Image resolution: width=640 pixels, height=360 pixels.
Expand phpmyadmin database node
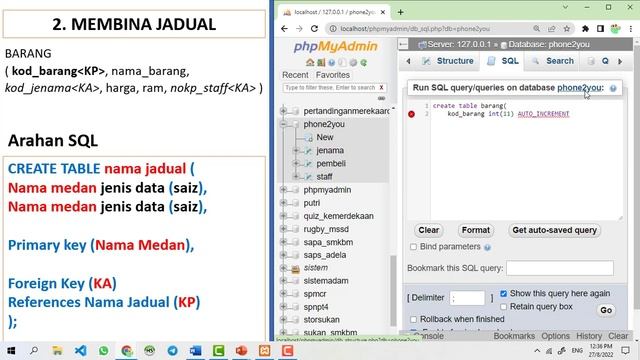pyautogui.click(x=283, y=189)
